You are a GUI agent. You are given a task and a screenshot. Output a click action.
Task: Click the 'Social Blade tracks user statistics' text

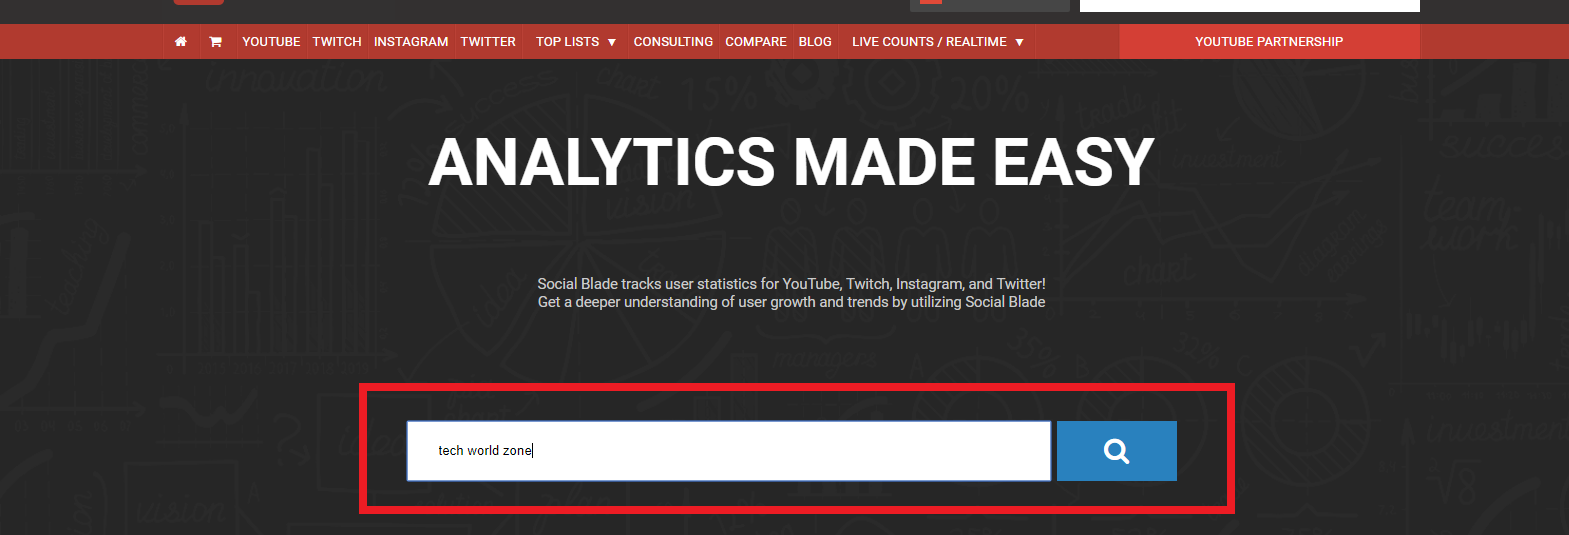pos(791,284)
